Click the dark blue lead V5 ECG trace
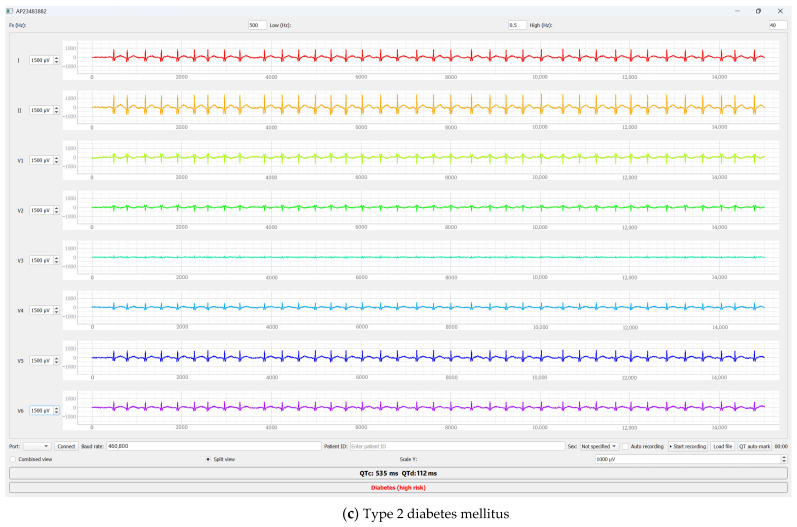The height and width of the screenshot is (527, 797). pyautogui.click(x=428, y=357)
